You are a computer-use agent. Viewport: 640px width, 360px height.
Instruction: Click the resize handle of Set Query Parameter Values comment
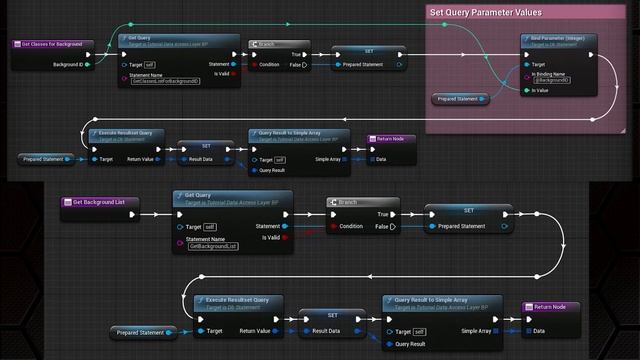click(622, 131)
